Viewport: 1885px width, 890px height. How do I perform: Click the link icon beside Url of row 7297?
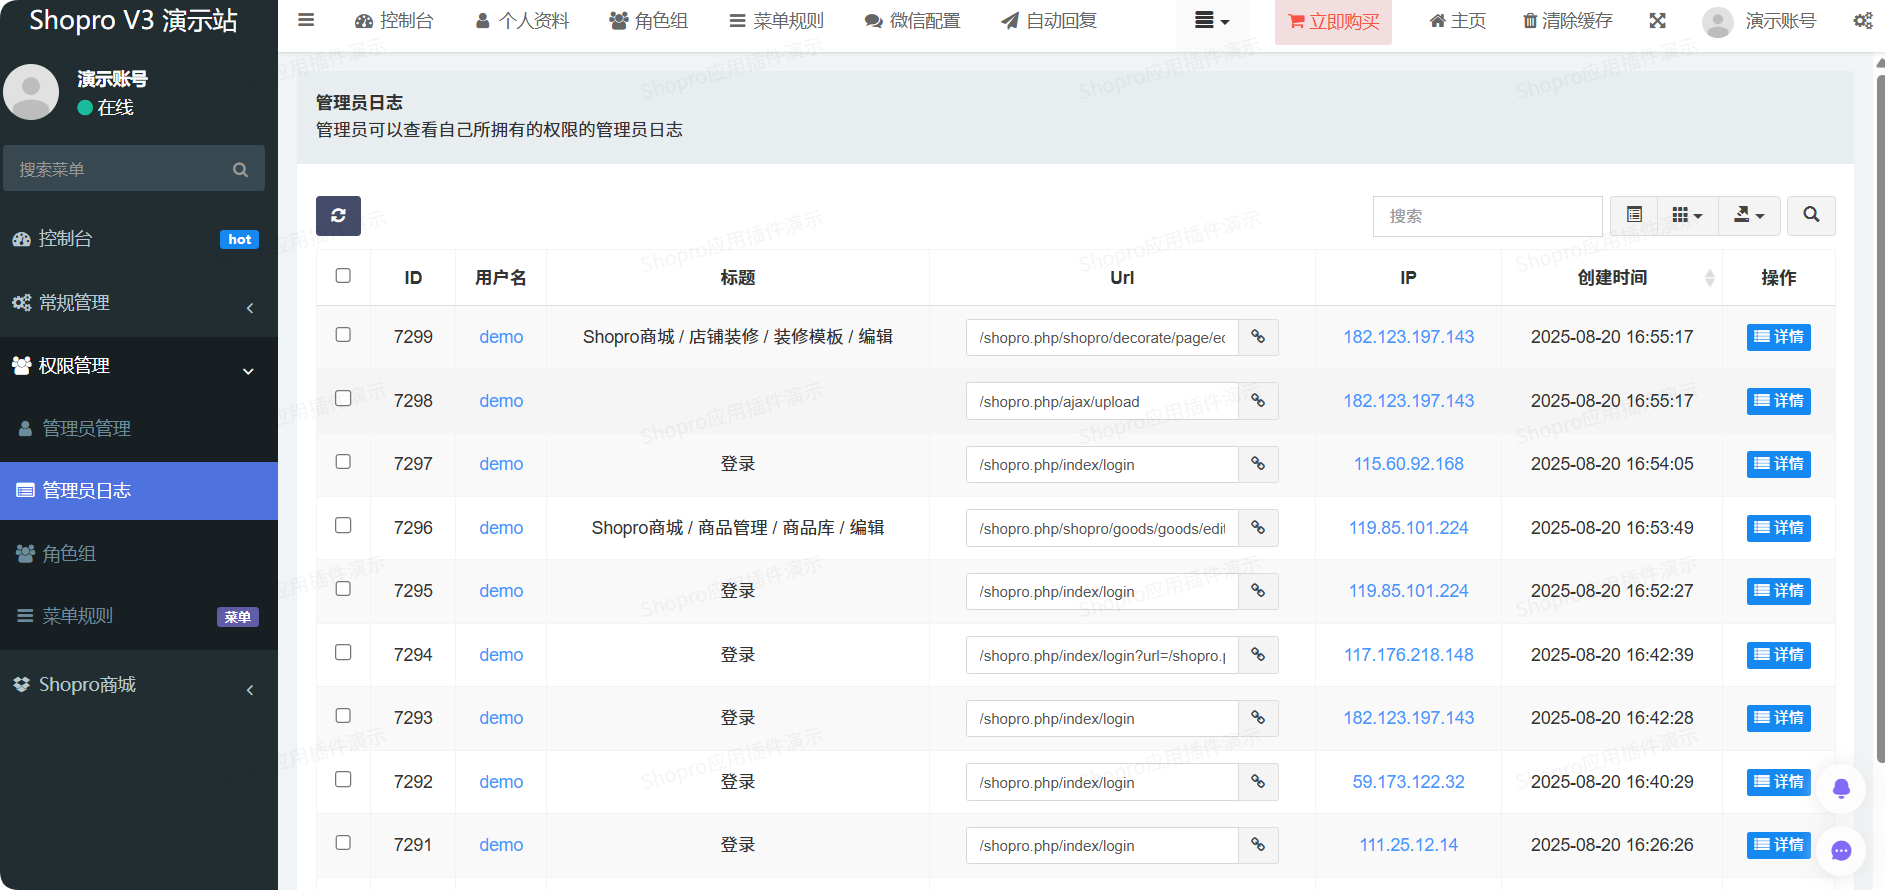[x=1258, y=464]
